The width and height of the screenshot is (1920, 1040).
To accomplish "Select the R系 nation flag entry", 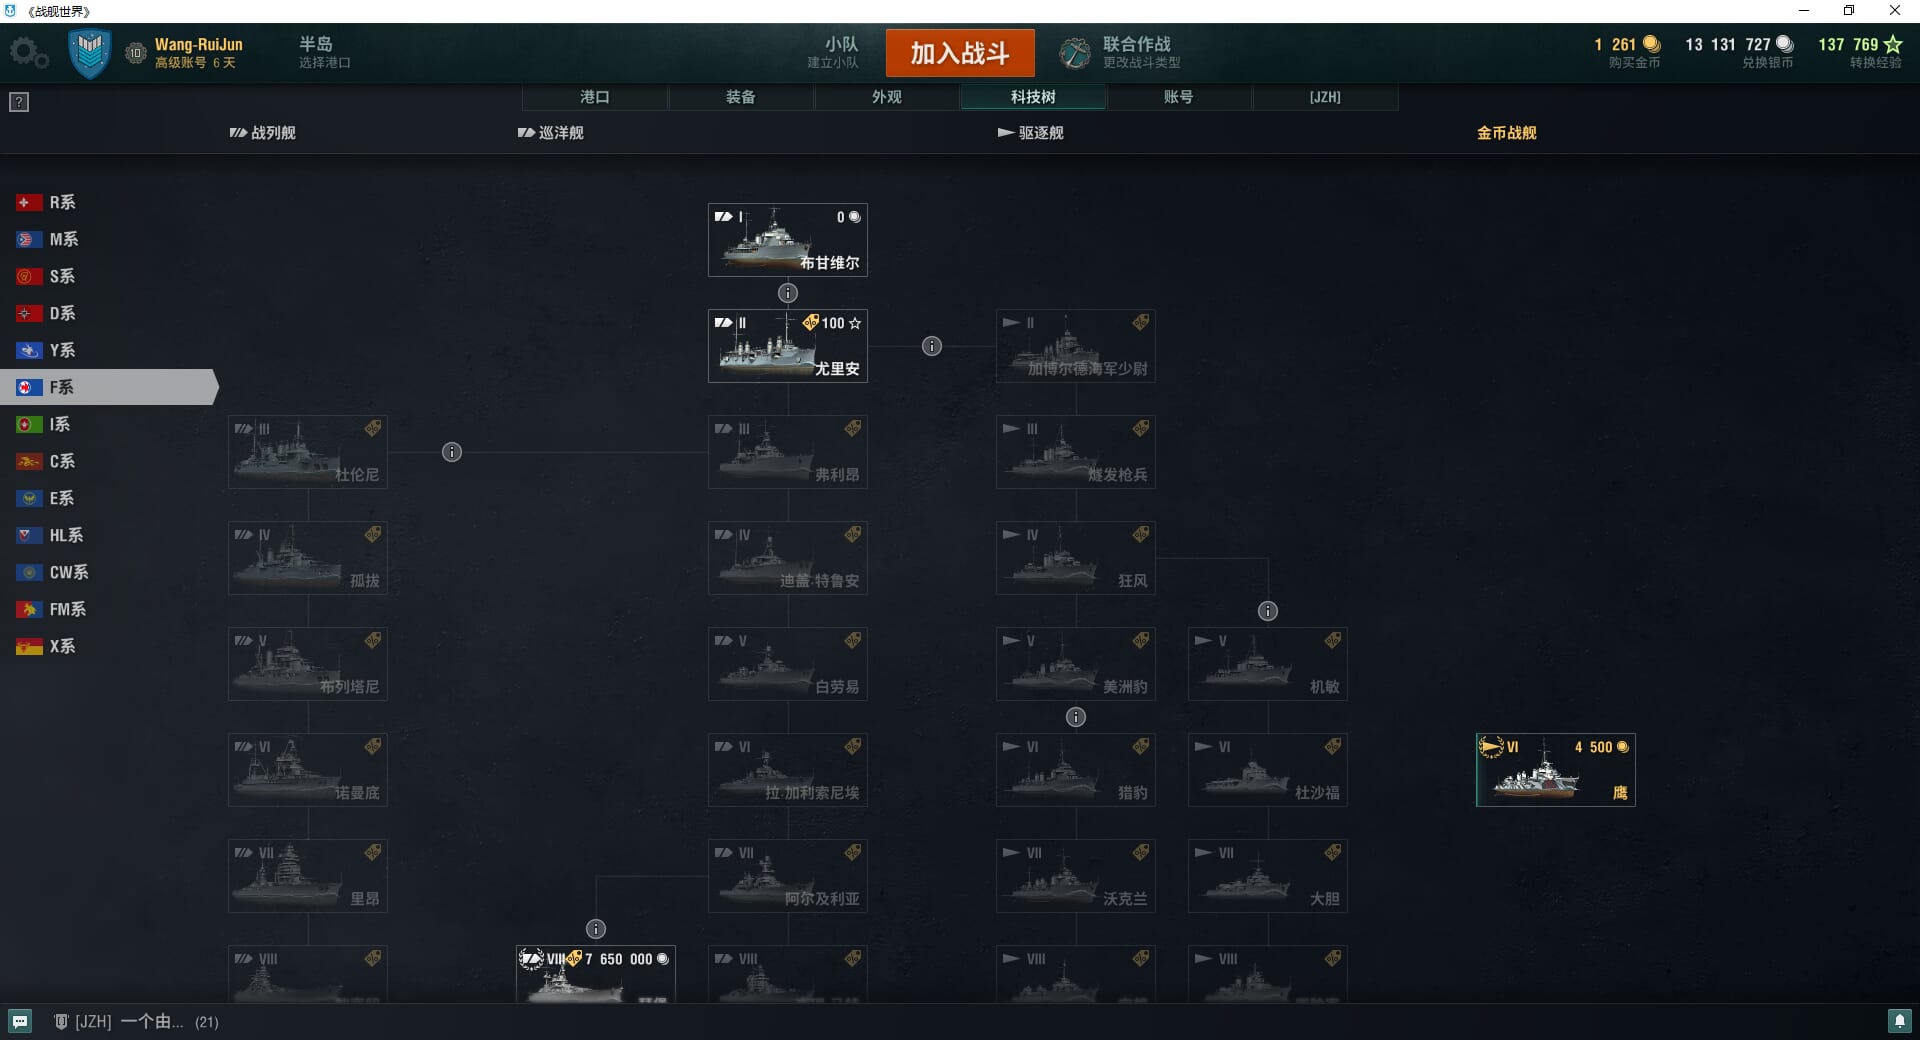I will (47, 202).
